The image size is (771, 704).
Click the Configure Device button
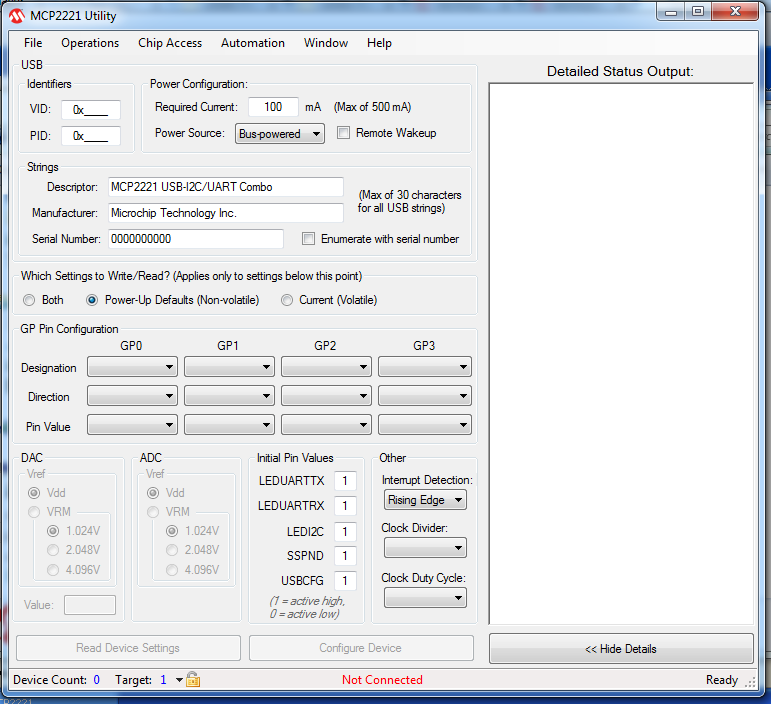(x=361, y=648)
